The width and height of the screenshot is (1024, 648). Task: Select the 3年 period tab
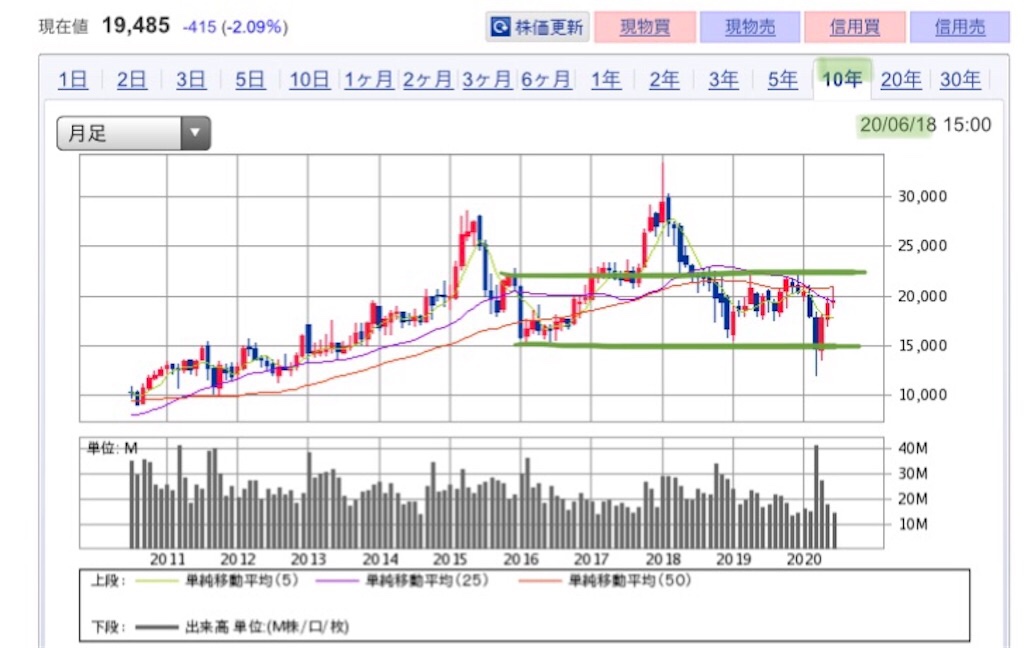(724, 80)
